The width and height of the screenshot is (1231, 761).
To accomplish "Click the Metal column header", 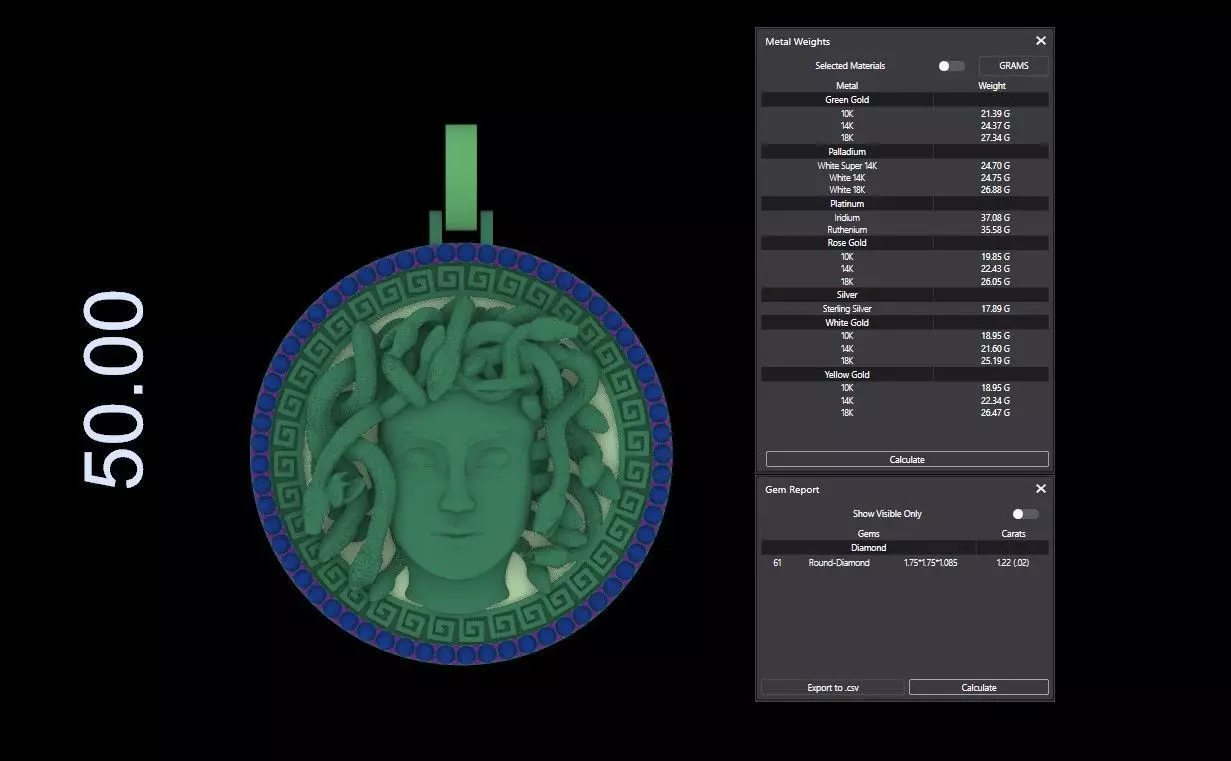I will coord(847,86).
